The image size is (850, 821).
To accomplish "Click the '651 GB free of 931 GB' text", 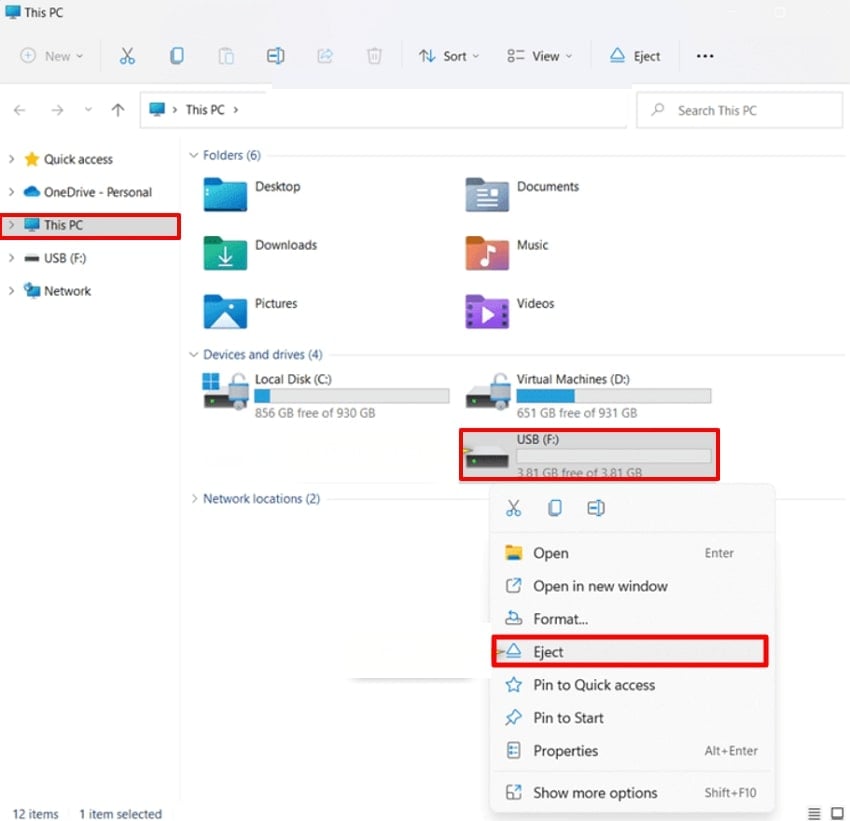I will click(577, 413).
